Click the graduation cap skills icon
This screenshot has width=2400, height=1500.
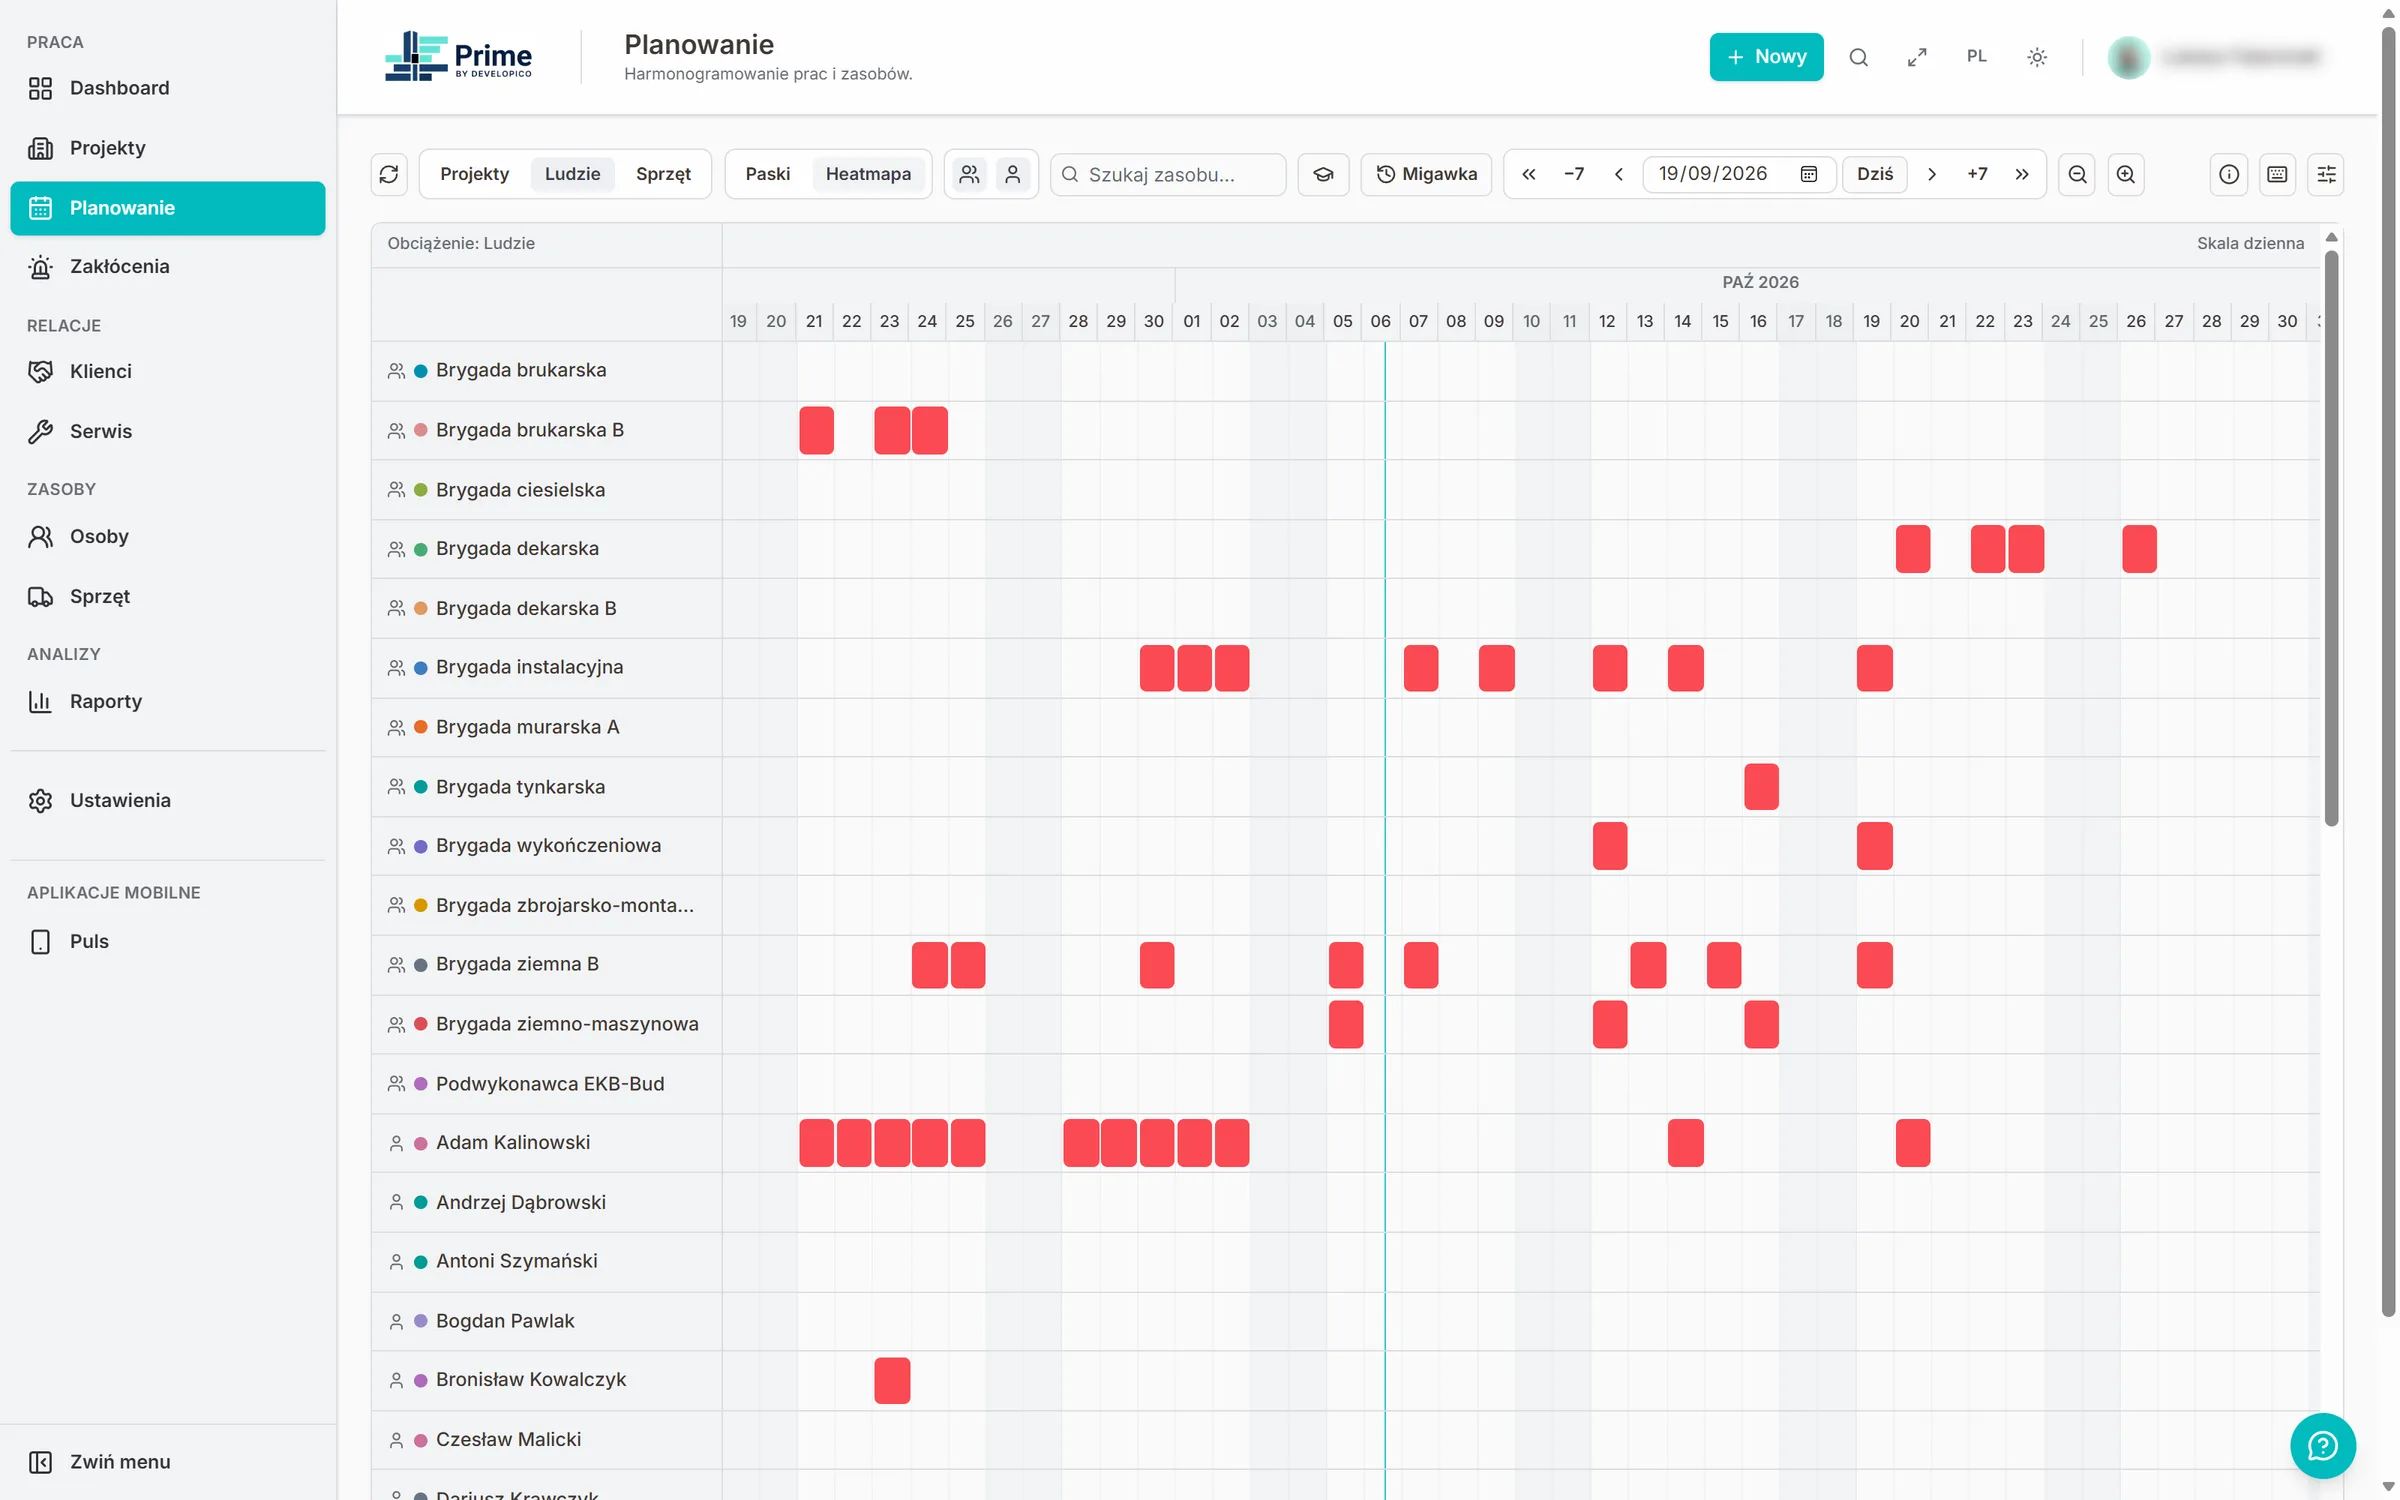1323,174
